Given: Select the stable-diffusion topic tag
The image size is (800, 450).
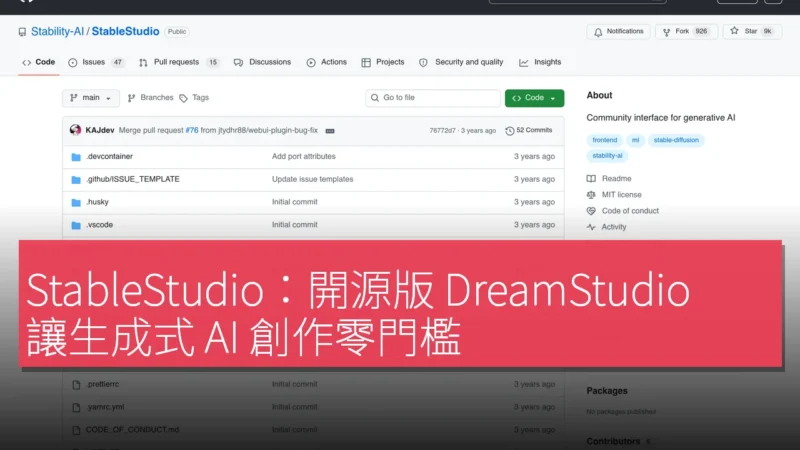Looking at the screenshot, I should (676, 140).
